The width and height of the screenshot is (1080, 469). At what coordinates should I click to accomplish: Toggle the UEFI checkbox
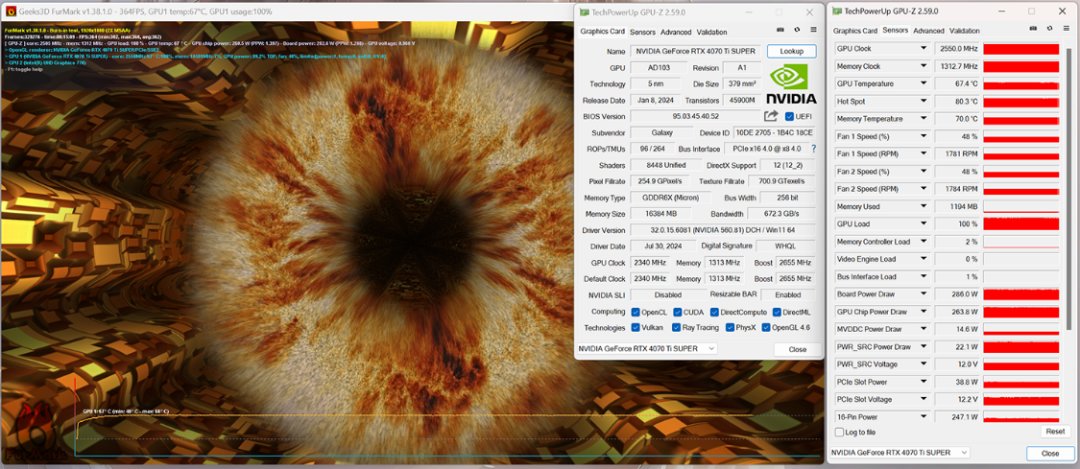(790, 116)
